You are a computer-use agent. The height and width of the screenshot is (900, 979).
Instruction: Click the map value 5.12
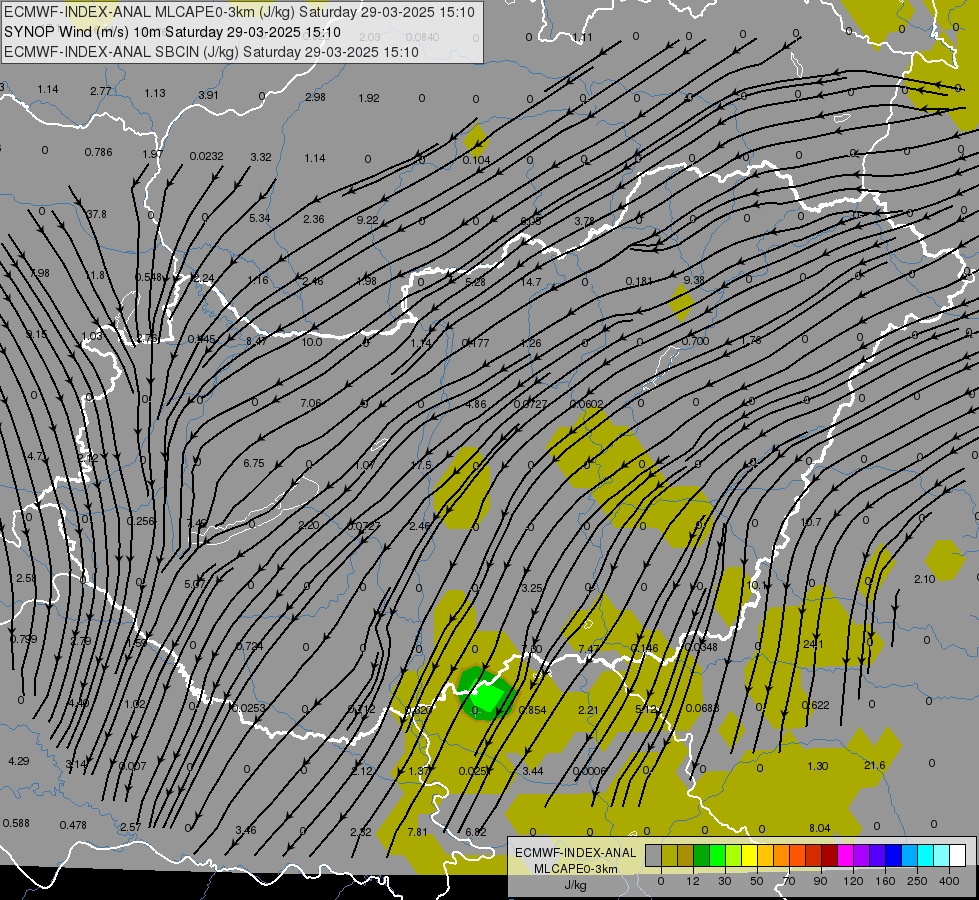[646, 709]
